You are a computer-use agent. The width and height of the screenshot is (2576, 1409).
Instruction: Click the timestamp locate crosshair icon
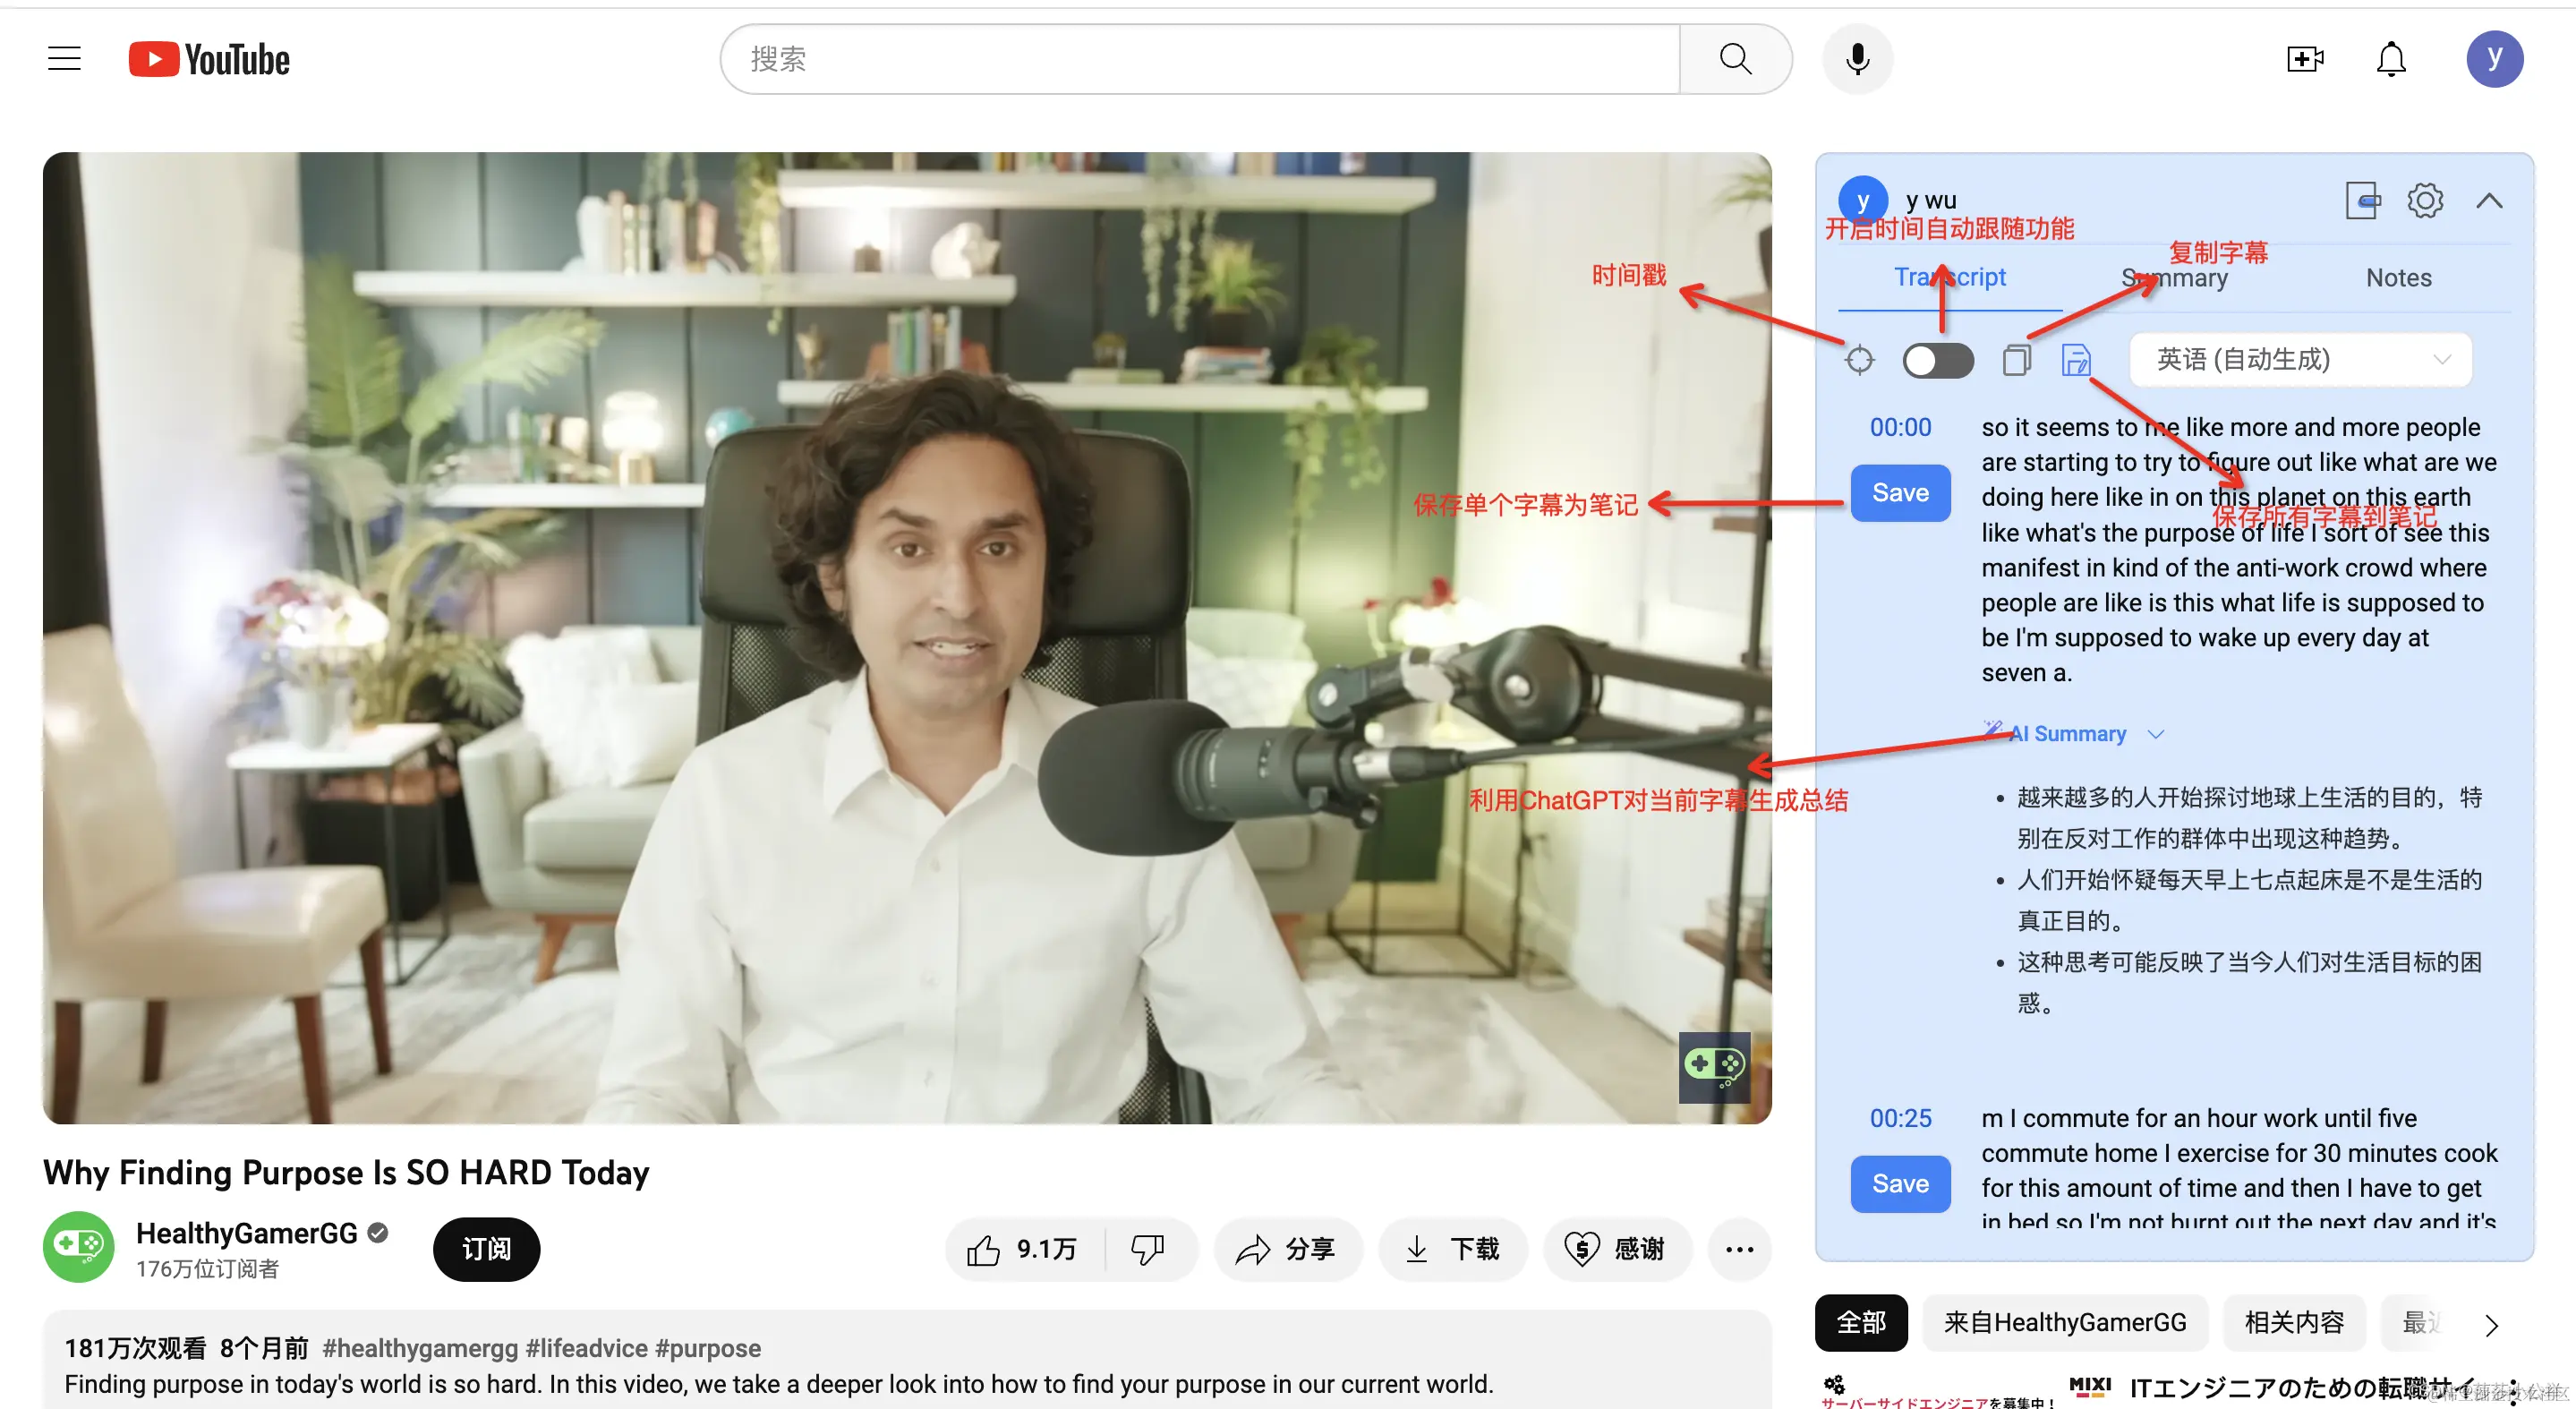(1859, 360)
